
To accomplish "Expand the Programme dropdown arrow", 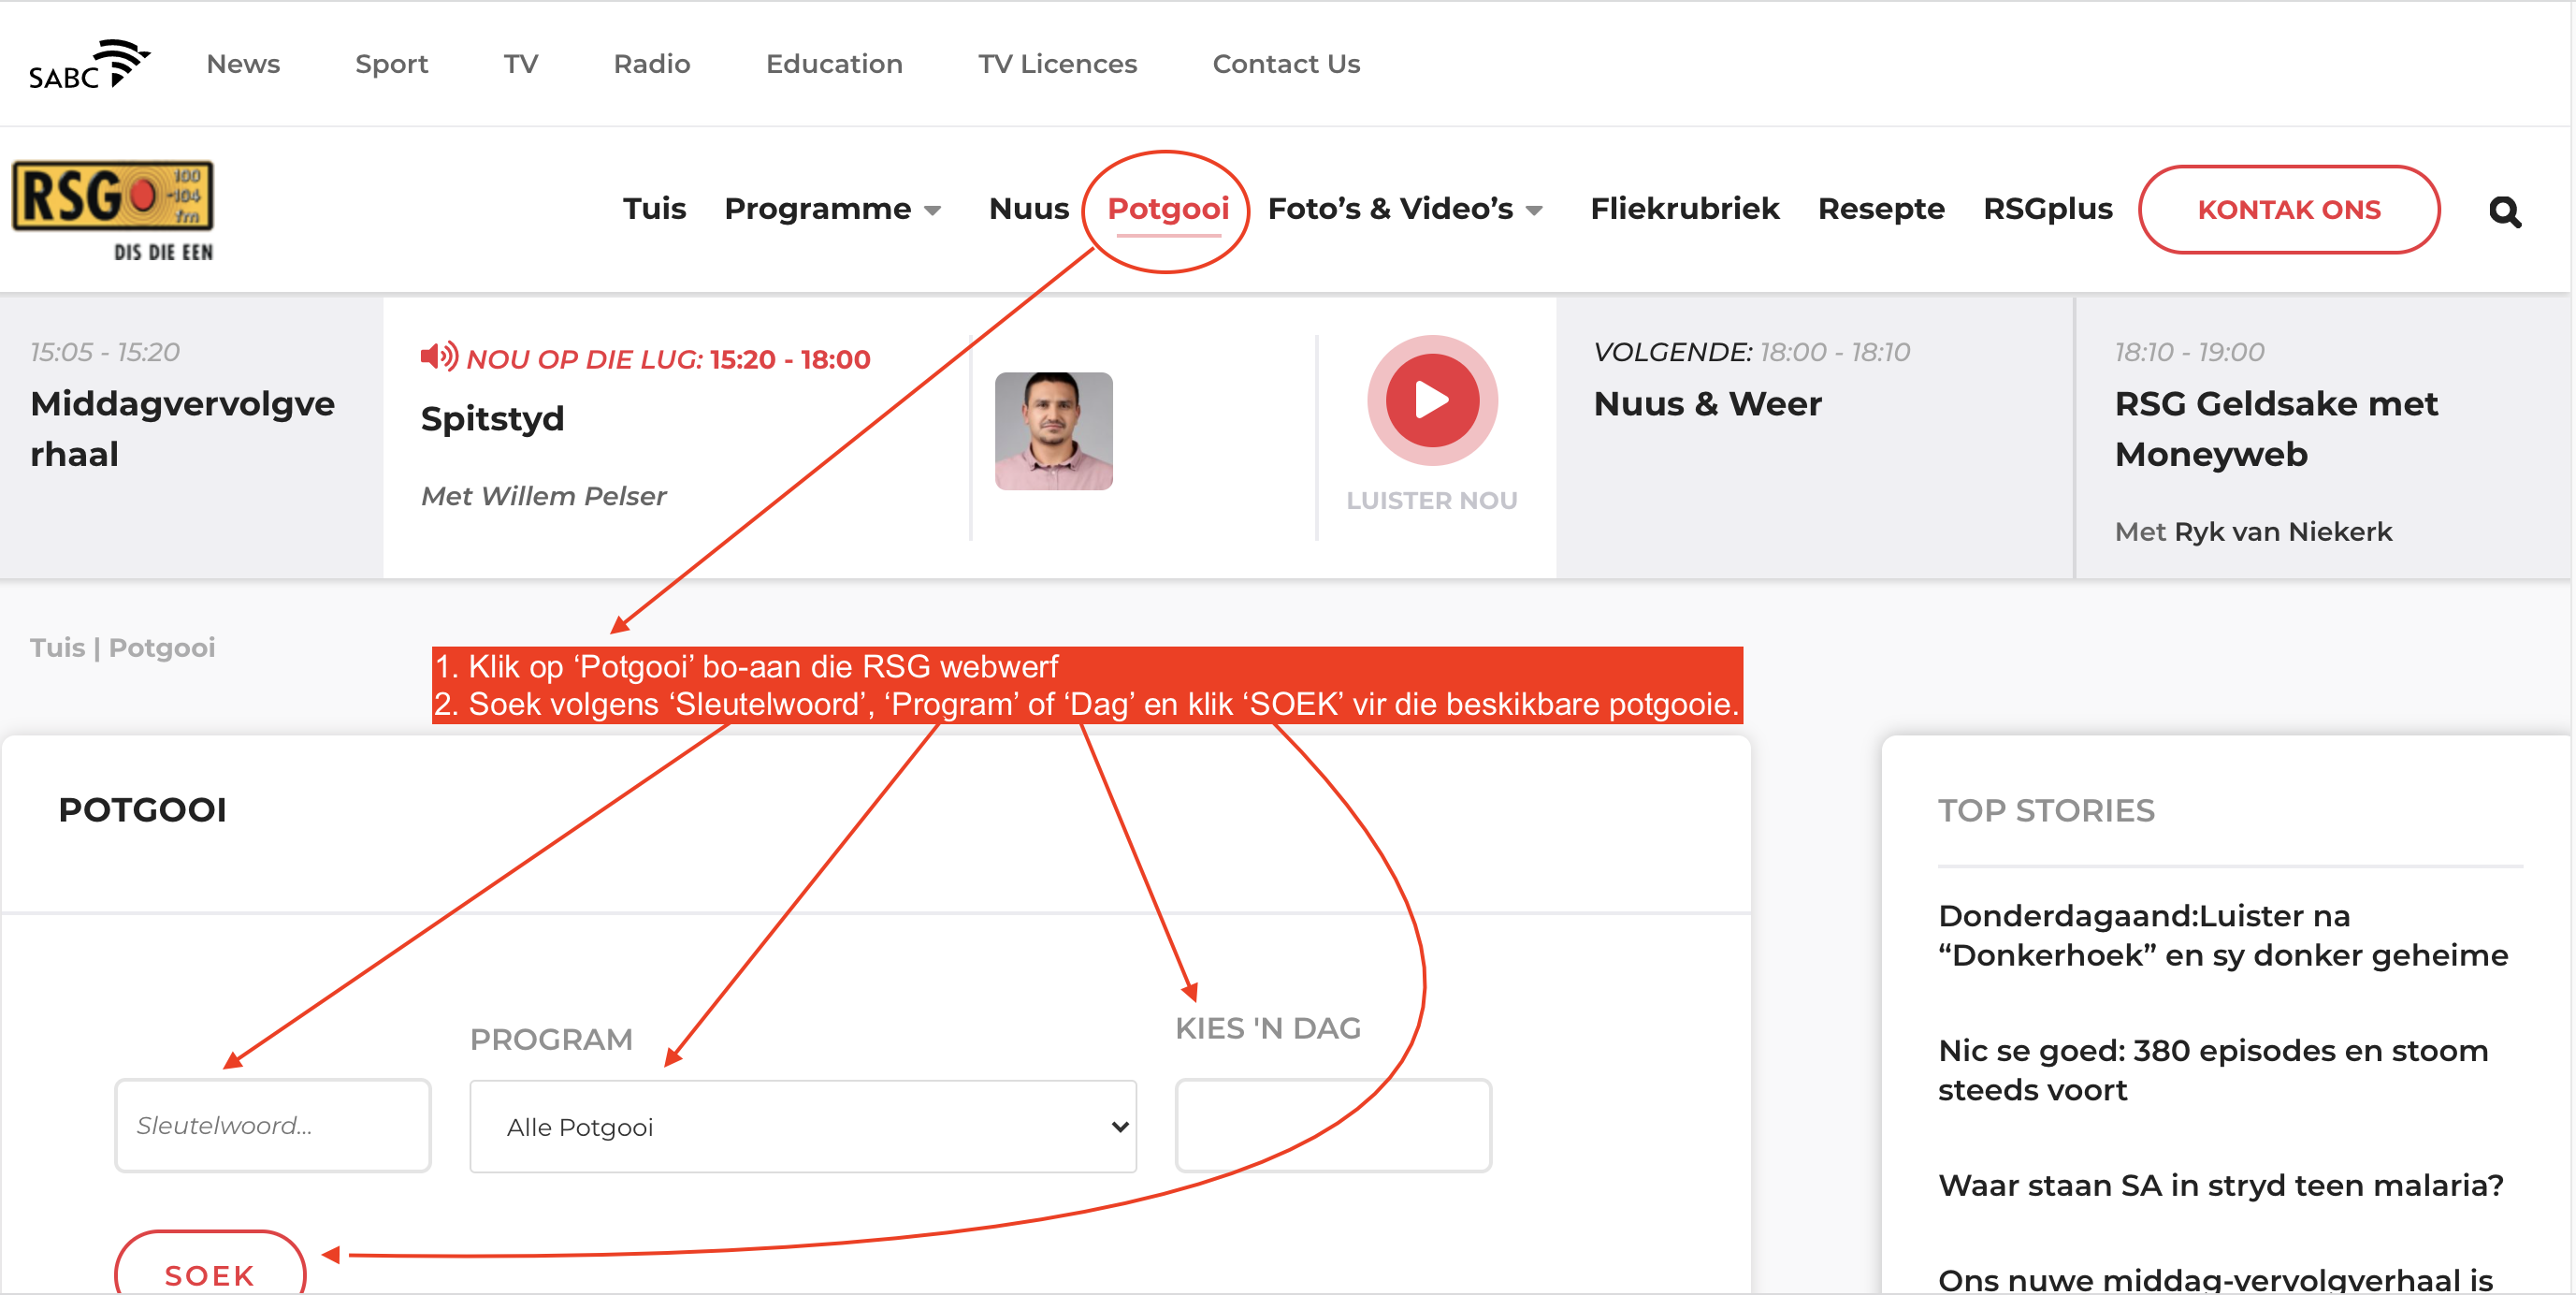I will coord(933,210).
